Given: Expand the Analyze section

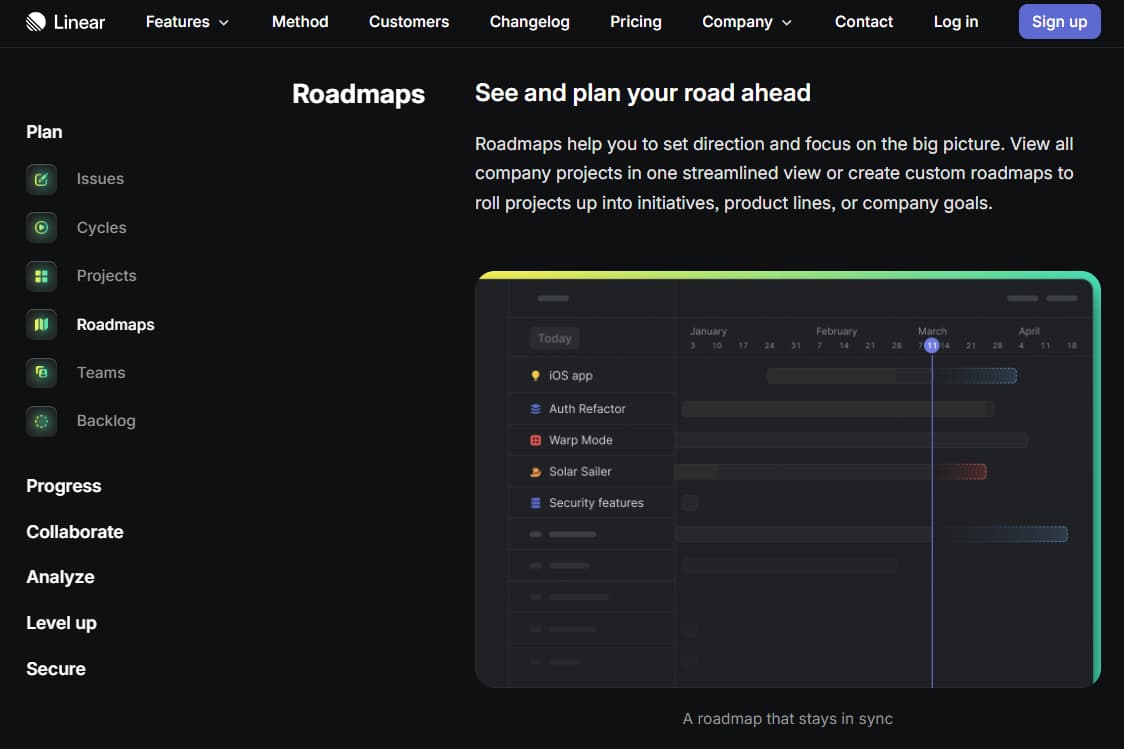Looking at the screenshot, I should click(x=60, y=577).
